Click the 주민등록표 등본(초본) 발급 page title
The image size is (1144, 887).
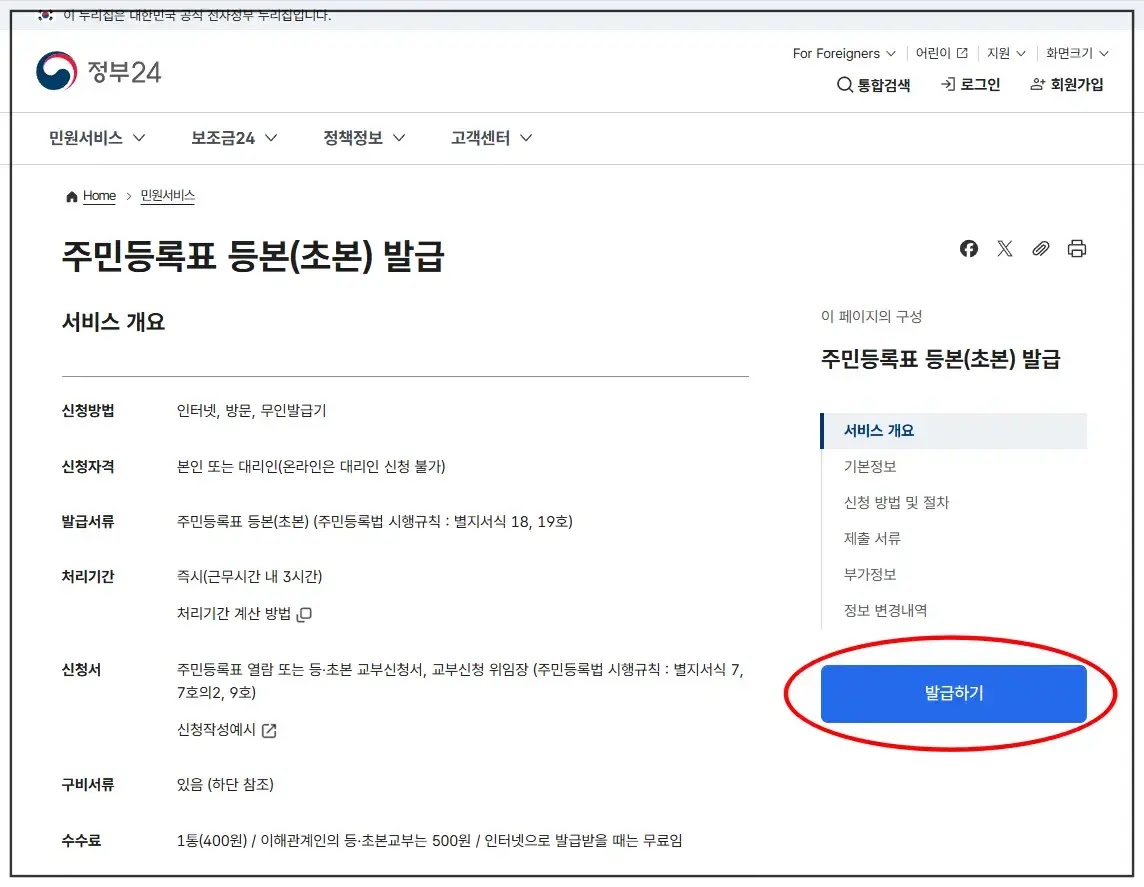coord(253,257)
